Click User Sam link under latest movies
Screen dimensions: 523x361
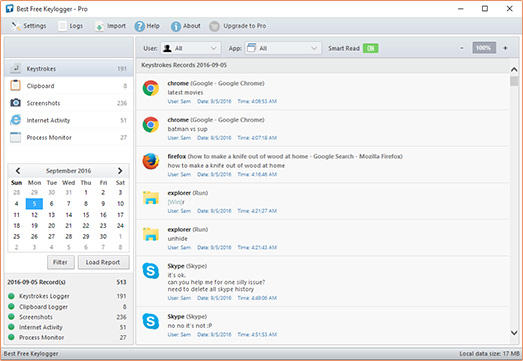[x=179, y=101]
